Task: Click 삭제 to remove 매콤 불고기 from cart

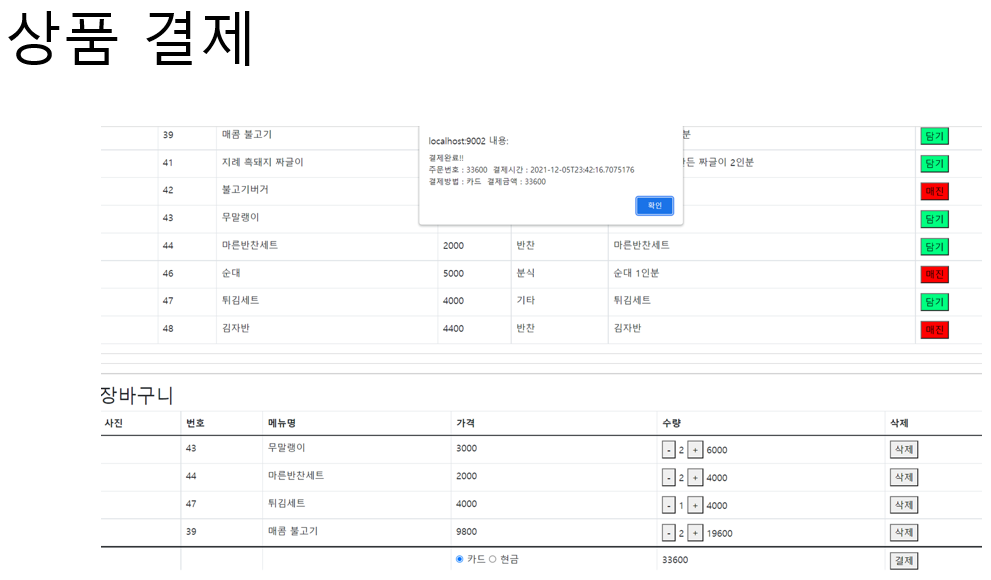Action: pyautogui.click(x=903, y=532)
